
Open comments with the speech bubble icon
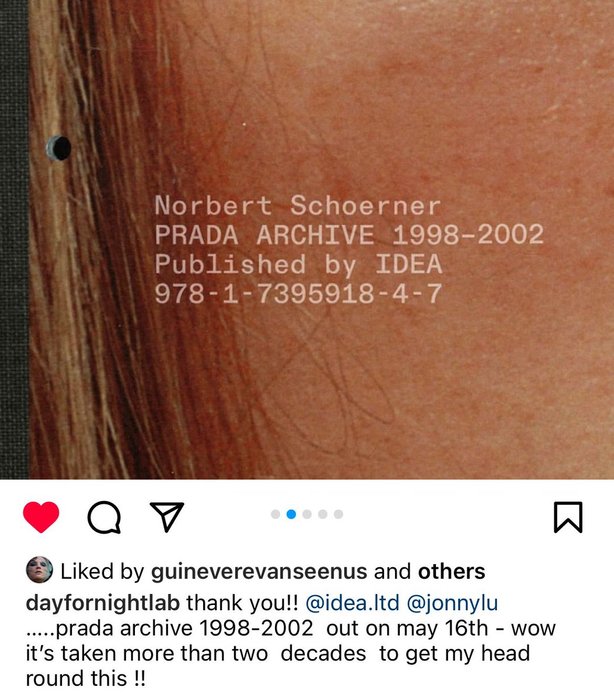(x=104, y=517)
